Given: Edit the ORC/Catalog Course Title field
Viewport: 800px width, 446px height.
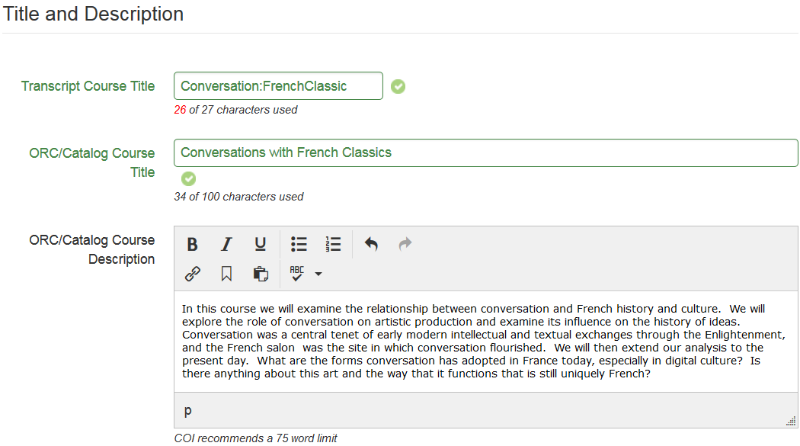Looking at the screenshot, I should coord(486,153).
